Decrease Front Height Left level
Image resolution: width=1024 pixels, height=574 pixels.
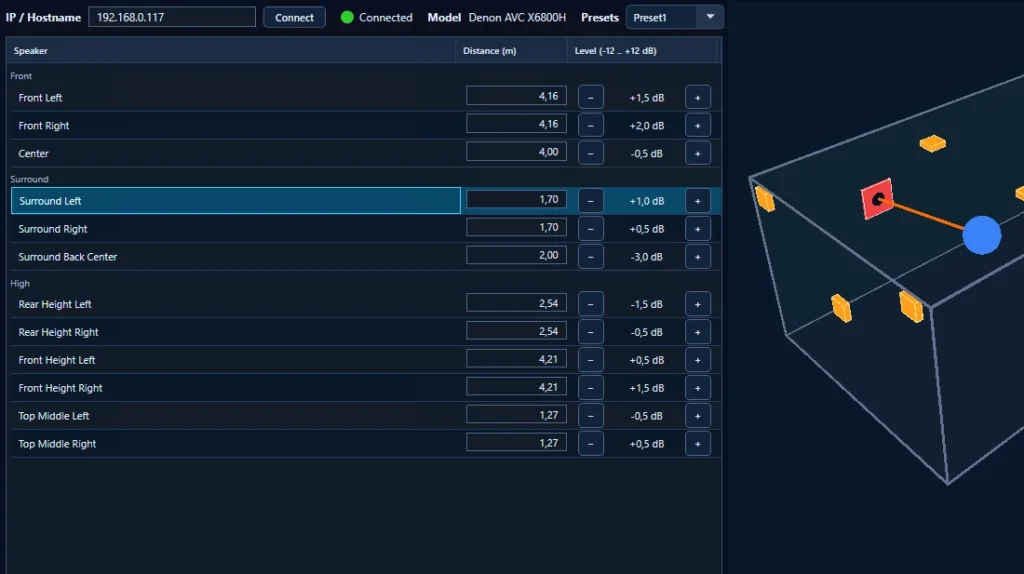point(590,360)
